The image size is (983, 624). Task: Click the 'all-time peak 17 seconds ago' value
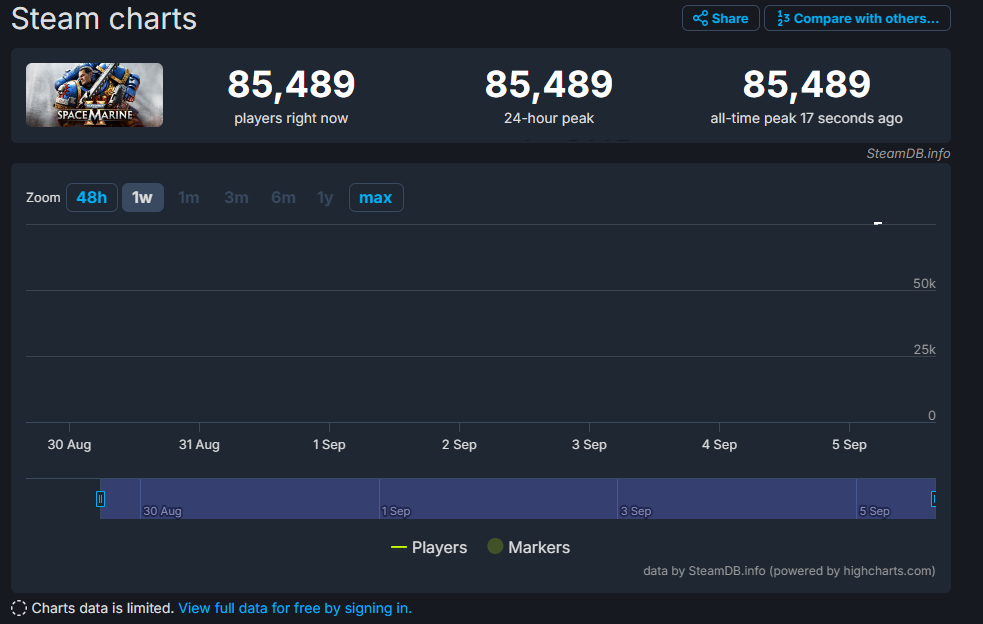point(806,84)
